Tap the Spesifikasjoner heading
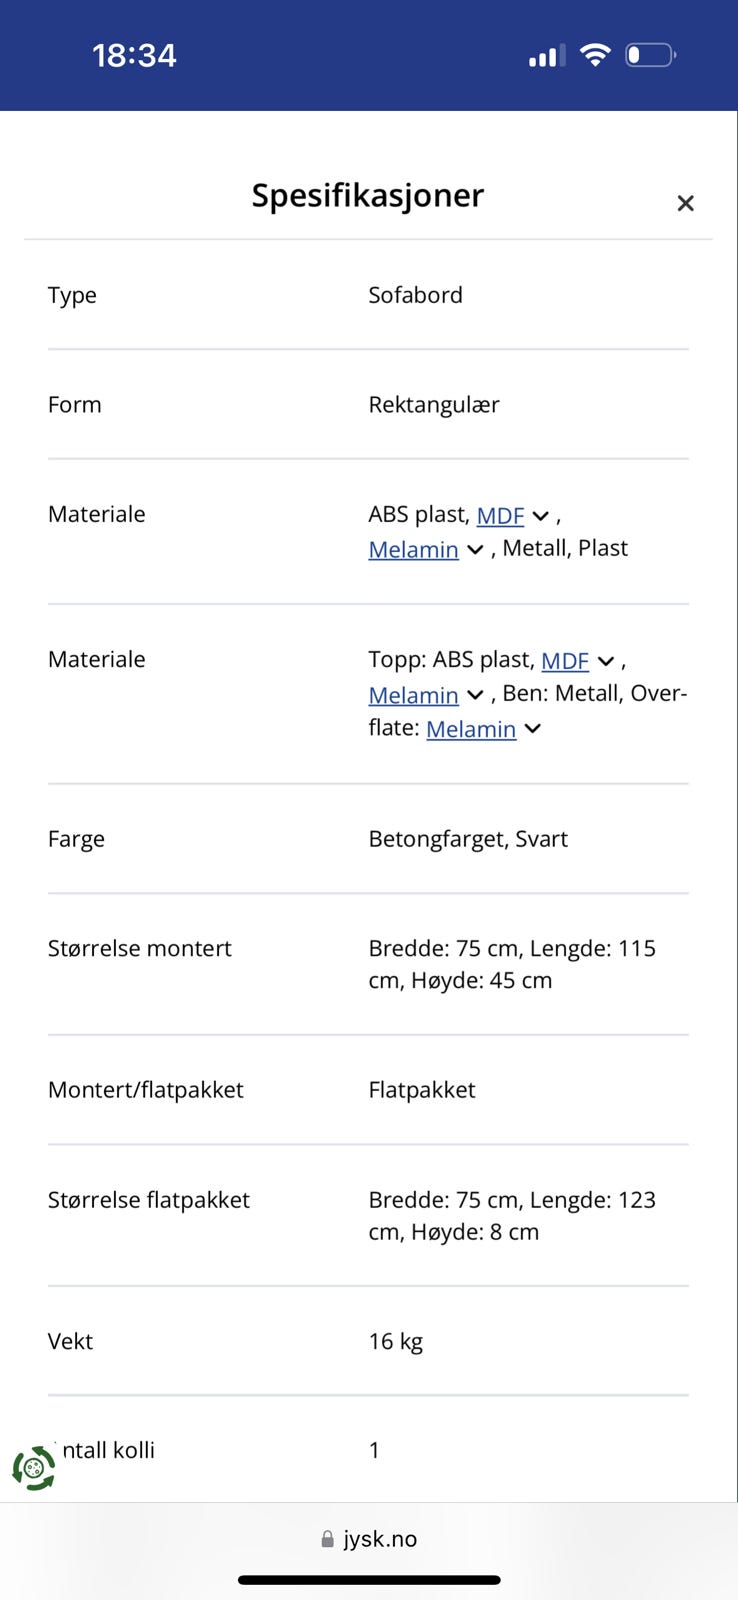 pyautogui.click(x=367, y=195)
